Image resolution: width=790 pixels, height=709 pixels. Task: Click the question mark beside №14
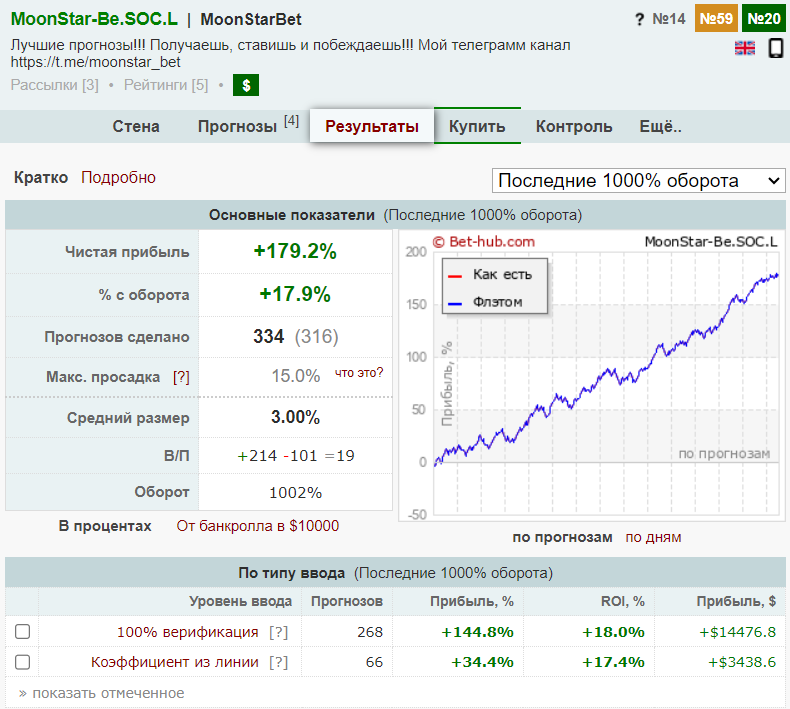point(639,19)
